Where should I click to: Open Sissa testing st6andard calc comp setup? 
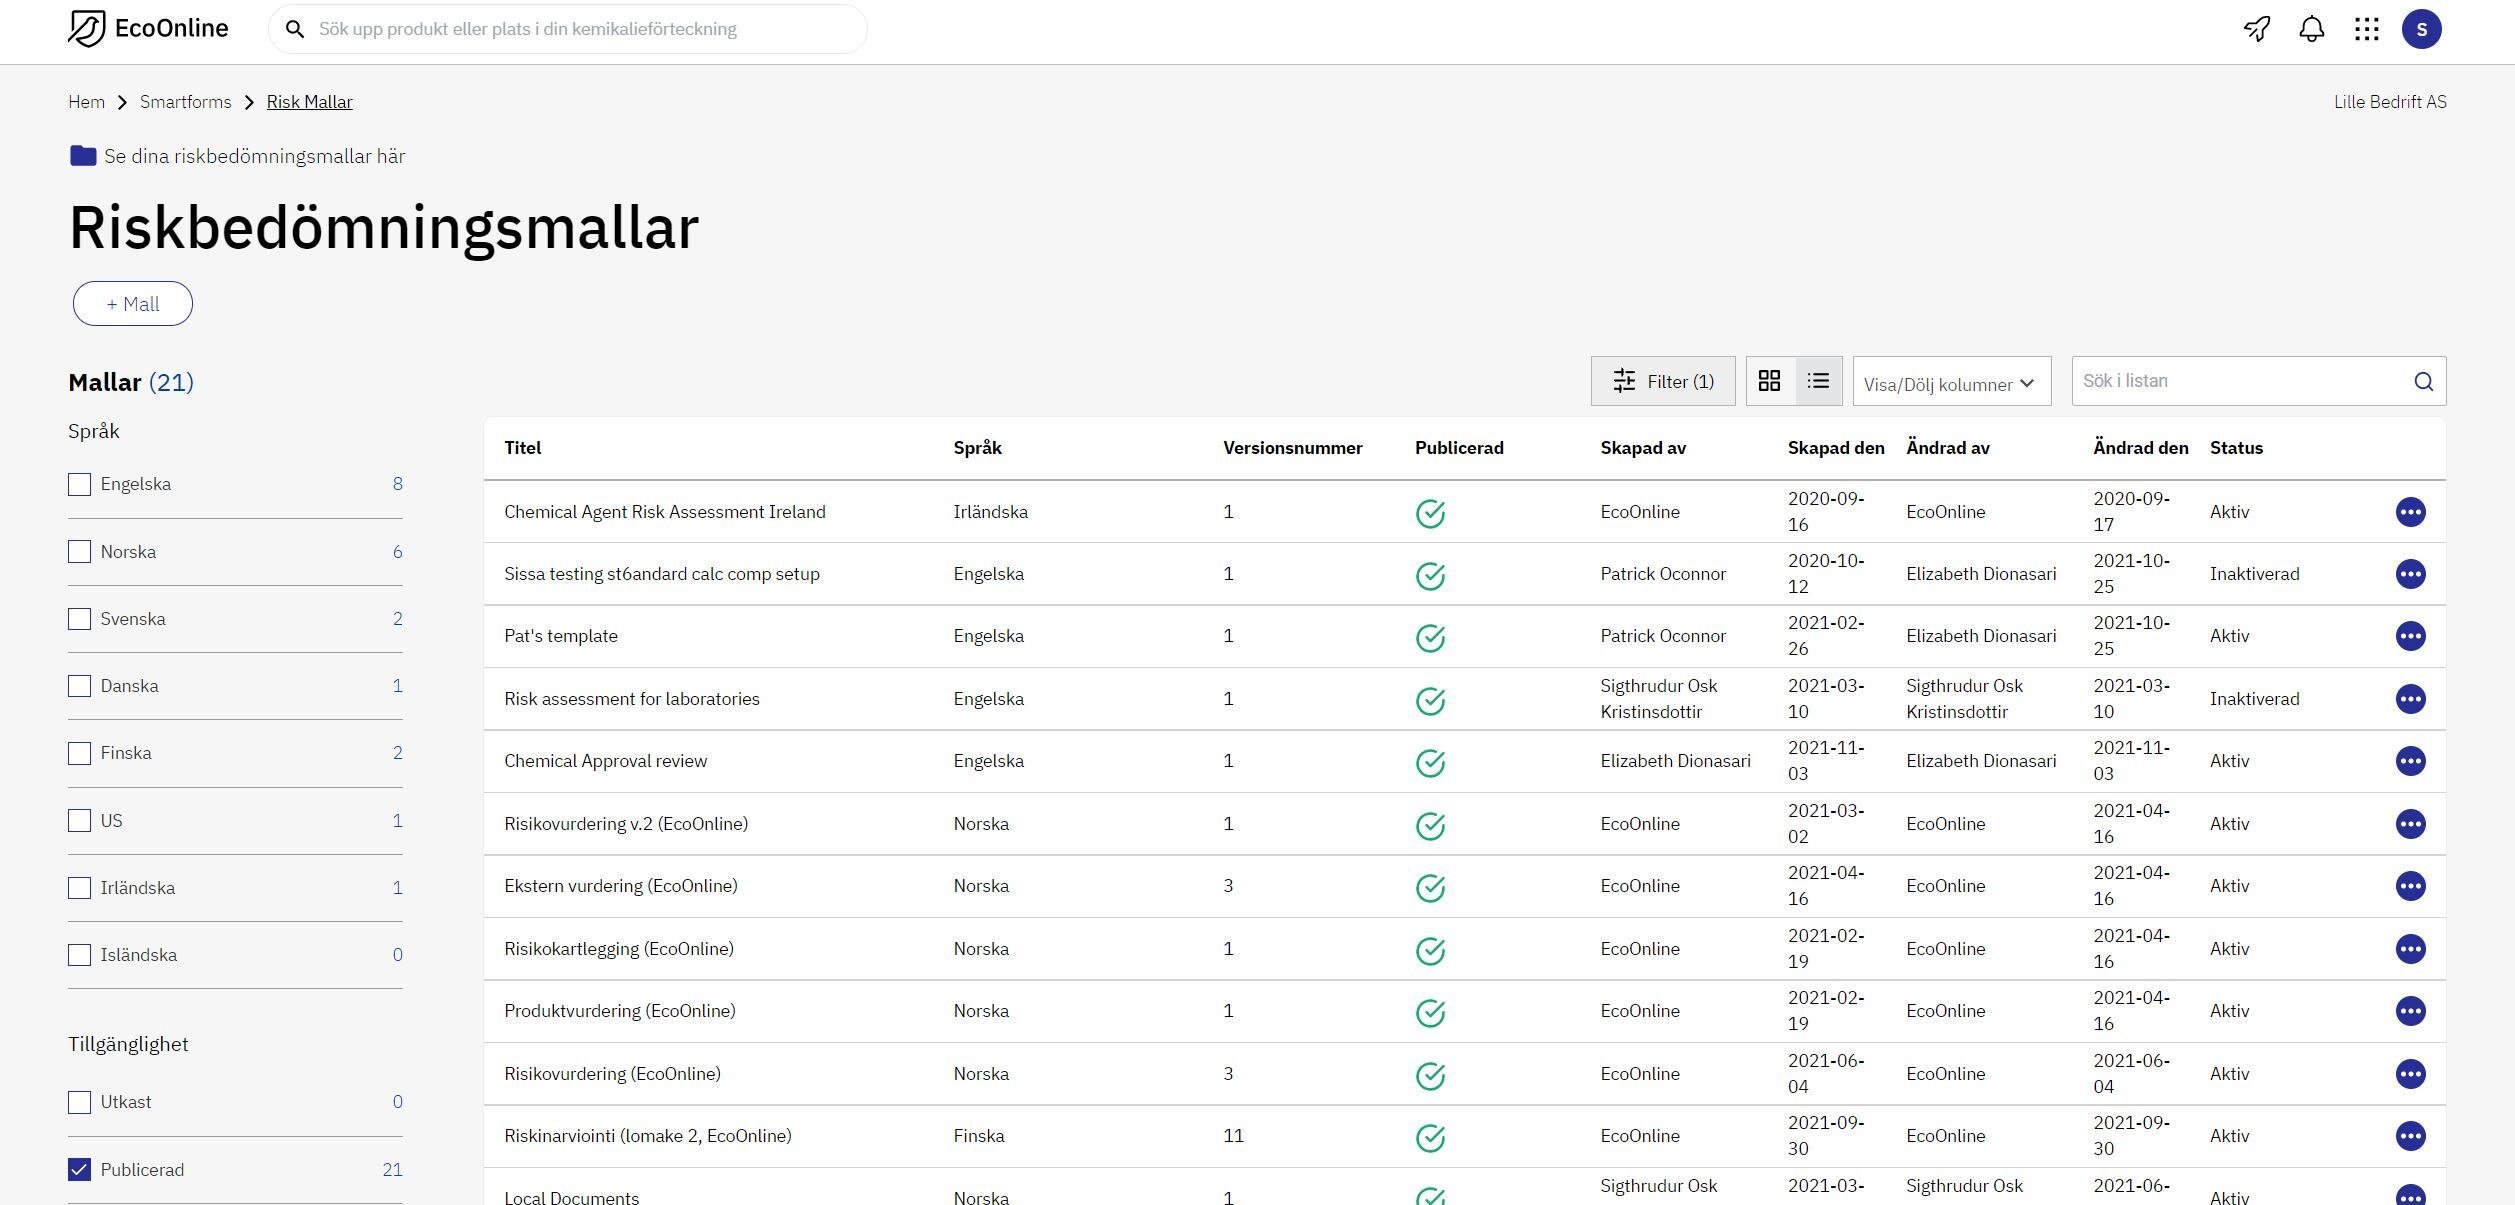coord(662,574)
